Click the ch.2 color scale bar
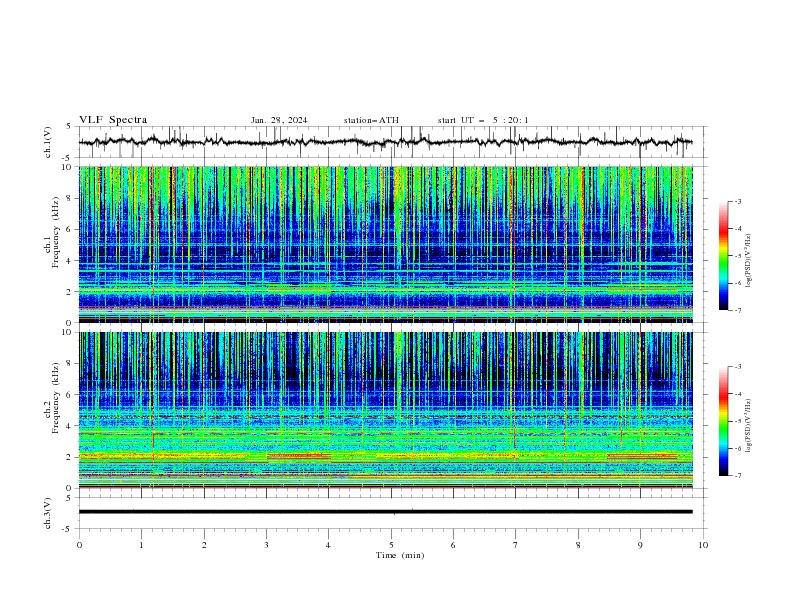The width and height of the screenshot is (792, 612). (x=724, y=421)
